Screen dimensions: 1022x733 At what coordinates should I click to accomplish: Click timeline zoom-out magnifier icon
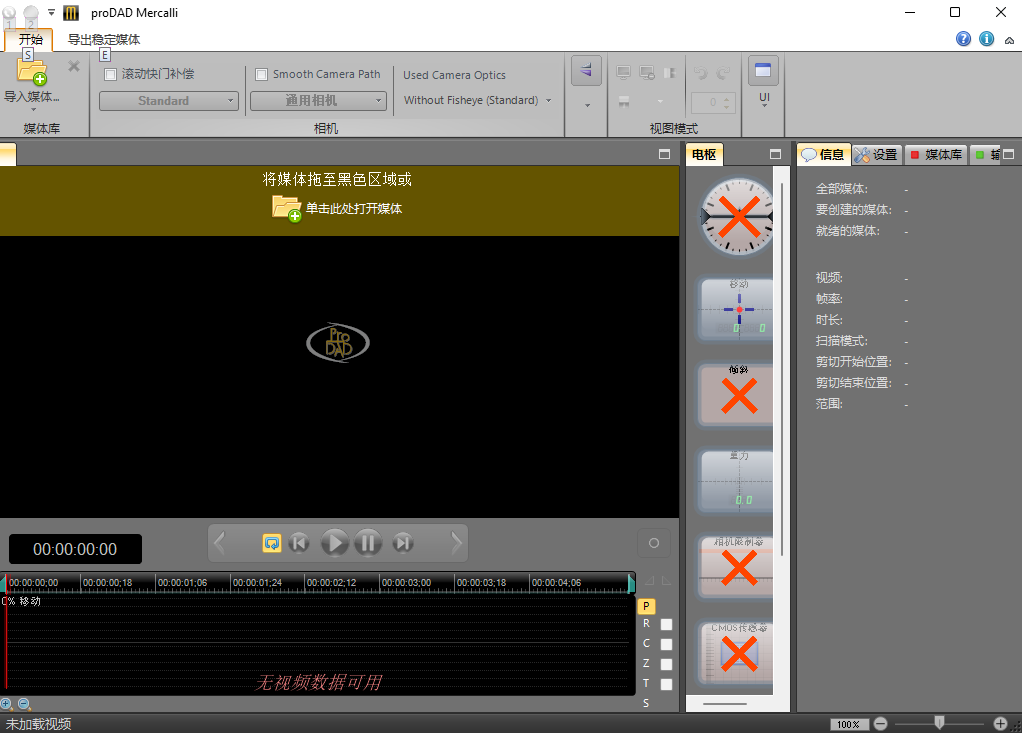click(x=24, y=704)
